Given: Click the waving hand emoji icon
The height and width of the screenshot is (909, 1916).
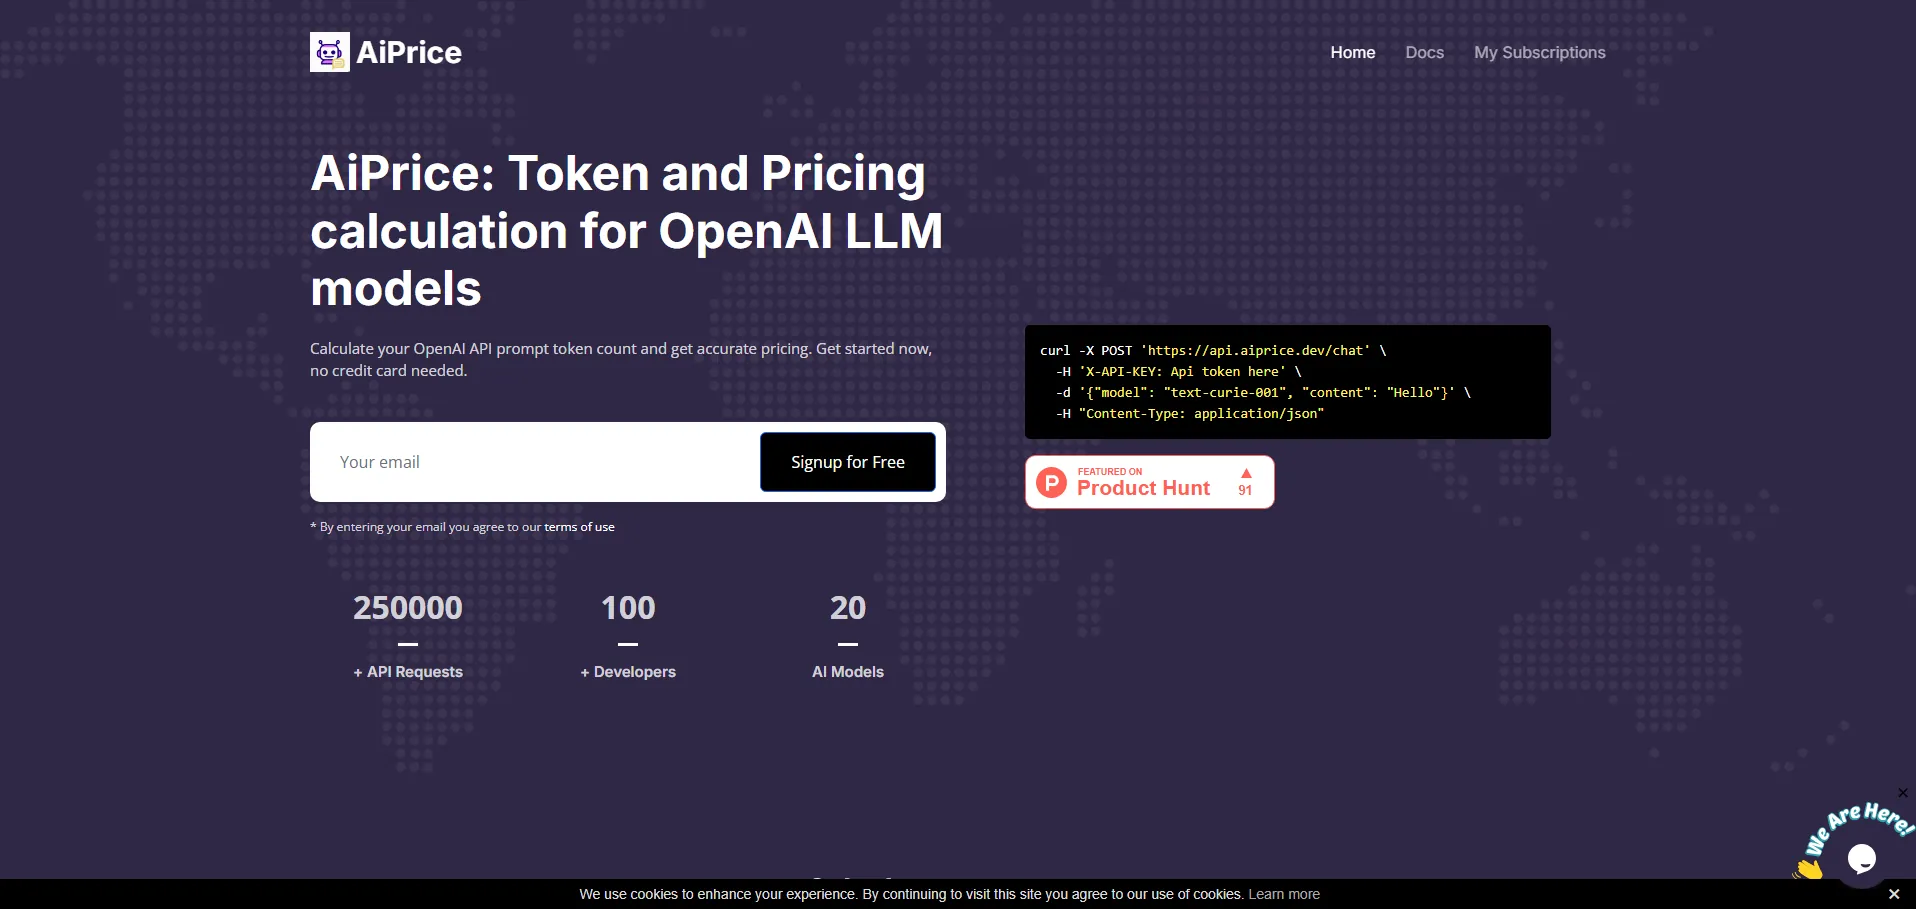Looking at the screenshot, I should pos(1809,869).
